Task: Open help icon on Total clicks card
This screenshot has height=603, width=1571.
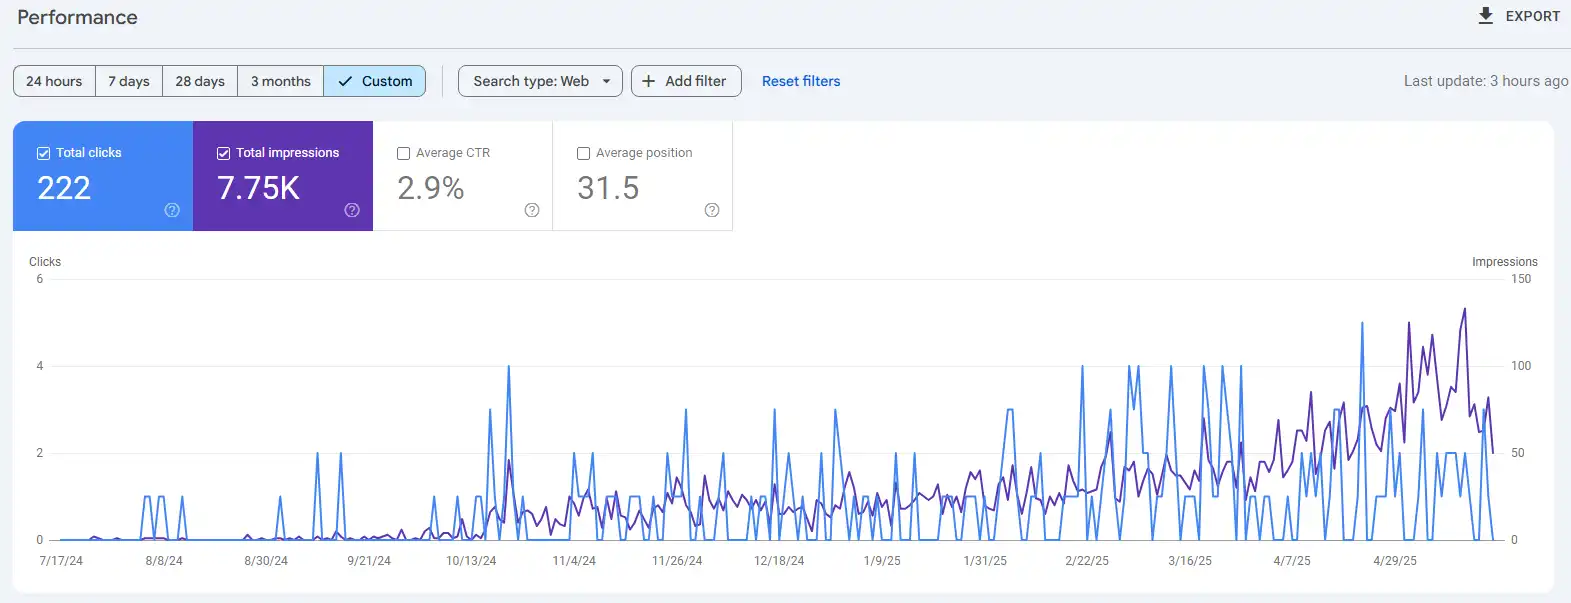Action: point(172,210)
